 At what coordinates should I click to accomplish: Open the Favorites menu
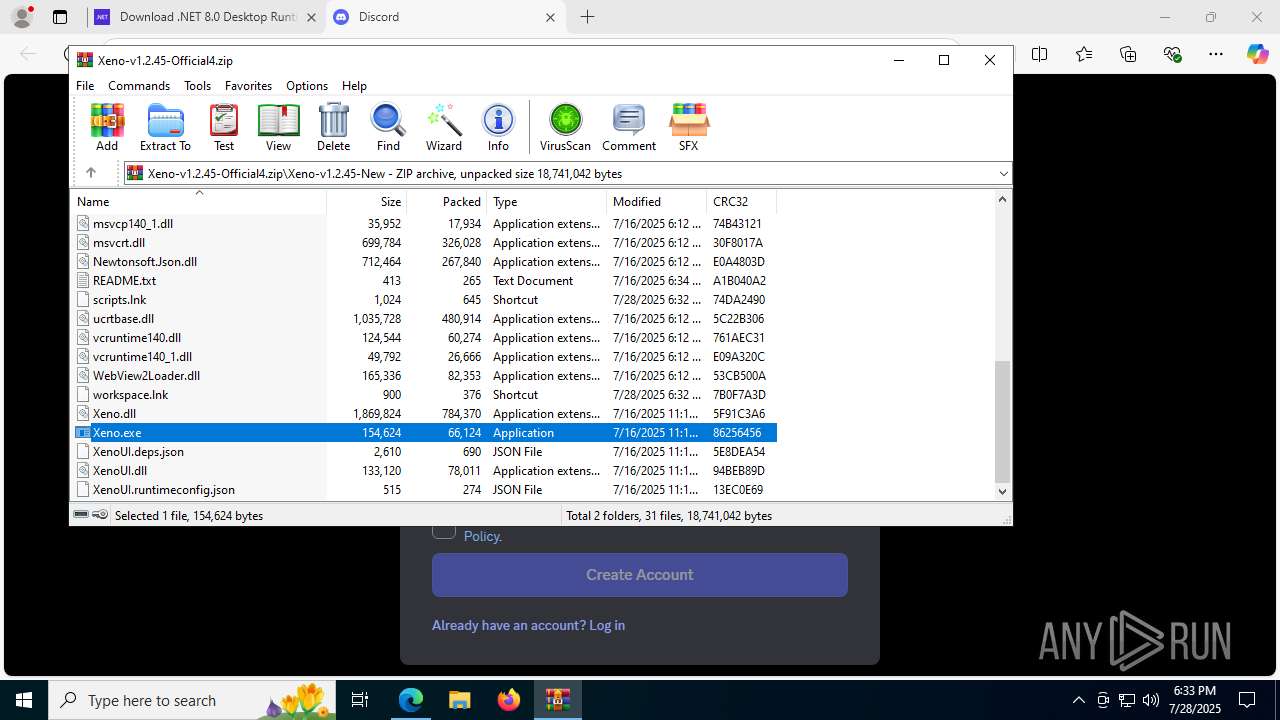pyautogui.click(x=248, y=86)
